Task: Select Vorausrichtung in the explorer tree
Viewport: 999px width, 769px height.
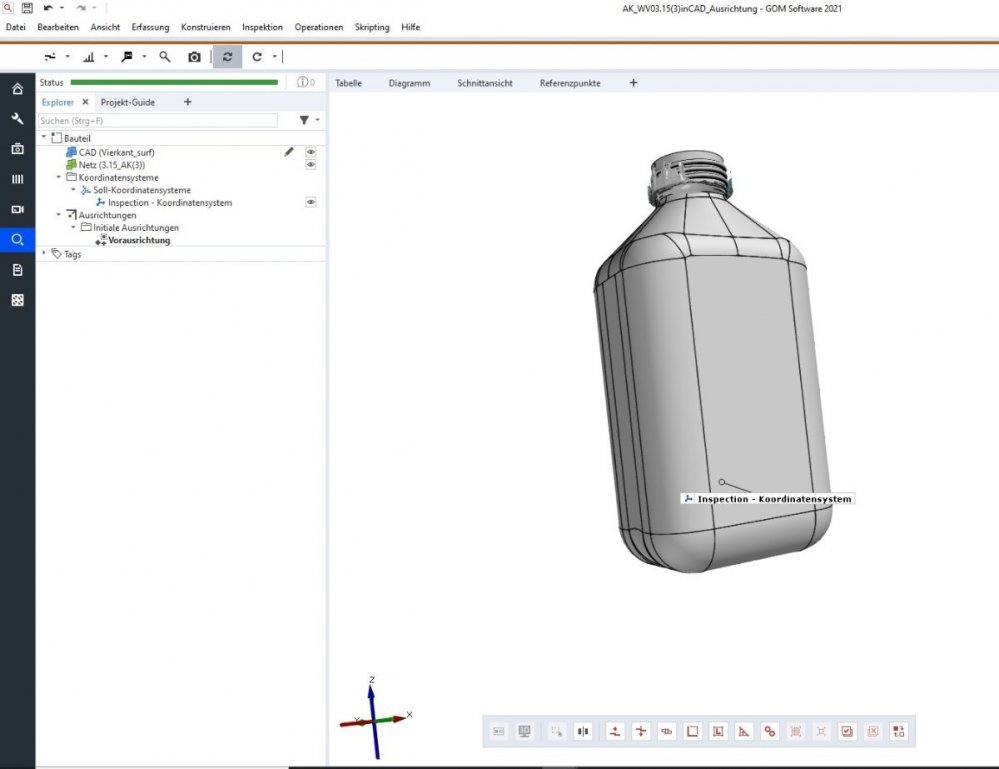Action: [139, 240]
